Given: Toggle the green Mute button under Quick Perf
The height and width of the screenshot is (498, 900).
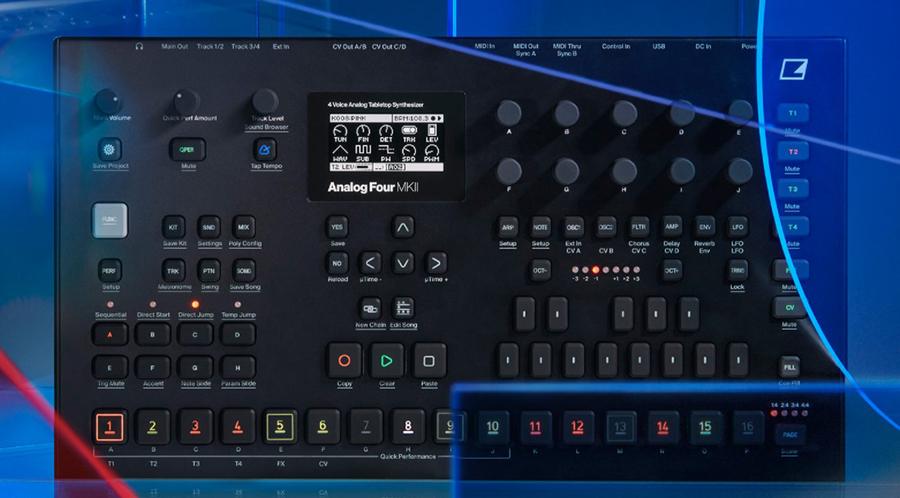Looking at the screenshot, I should 186,149.
